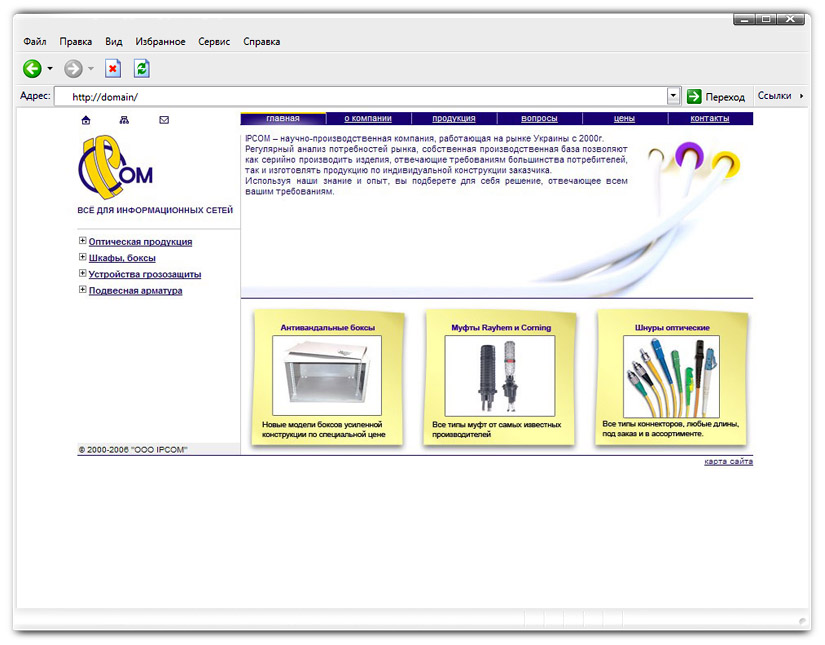Open the sitemap icon in the header
The height and width of the screenshot is (645, 825).
[x=124, y=119]
